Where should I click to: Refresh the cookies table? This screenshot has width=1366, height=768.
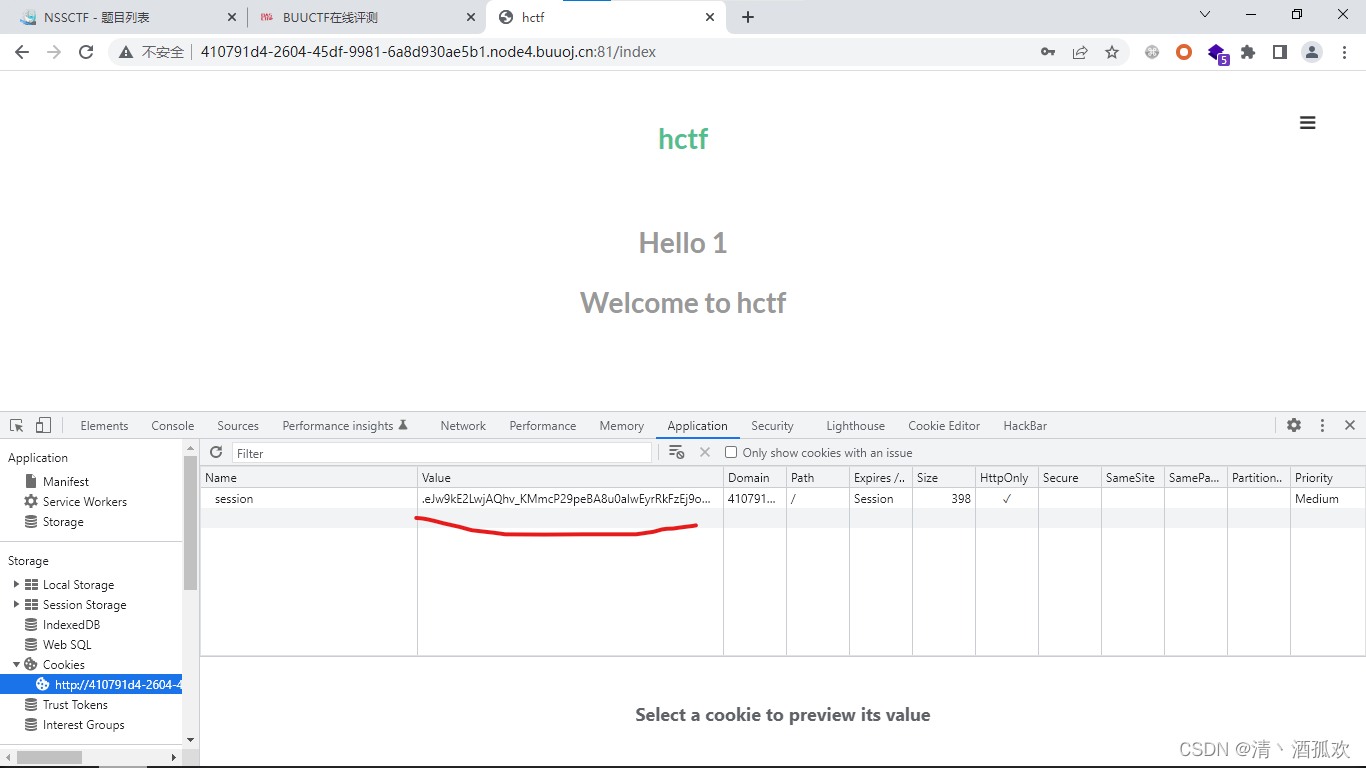pyautogui.click(x=216, y=452)
